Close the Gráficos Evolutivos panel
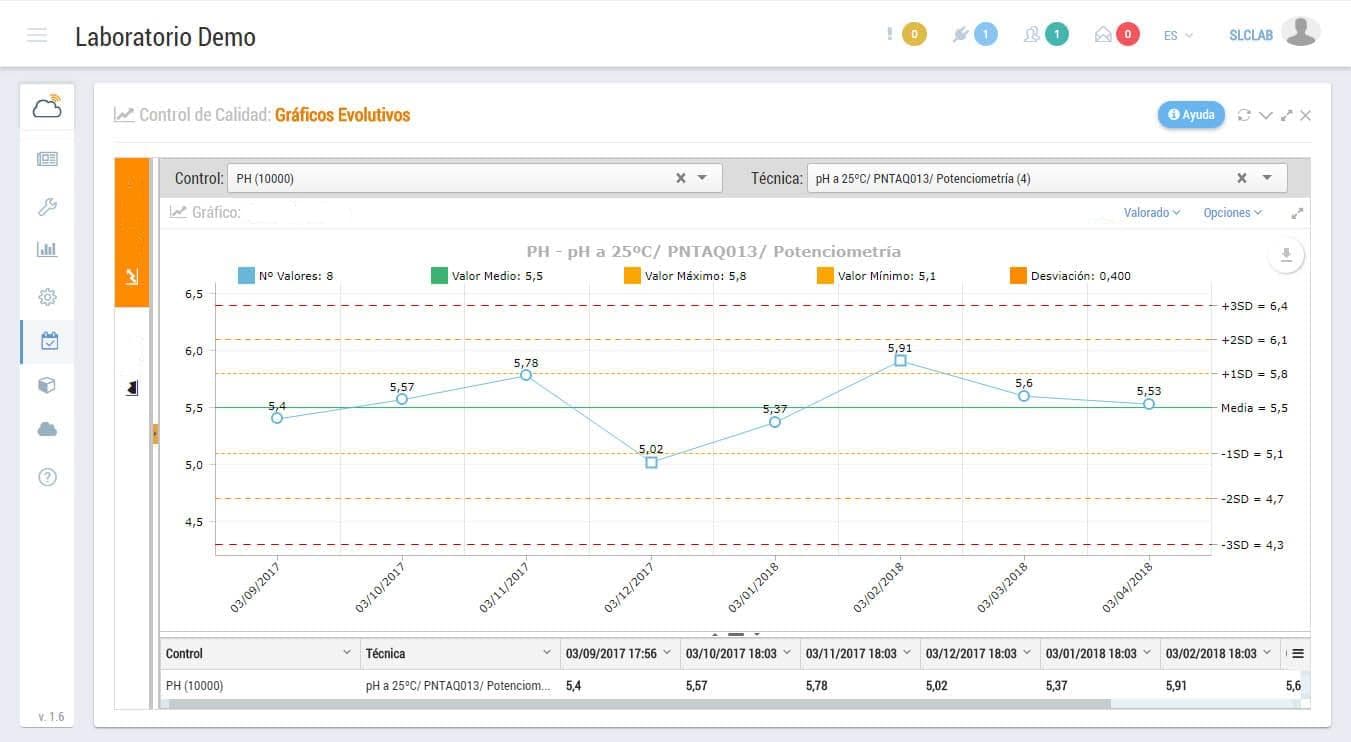The height and width of the screenshot is (742, 1351). [x=1306, y=115]
